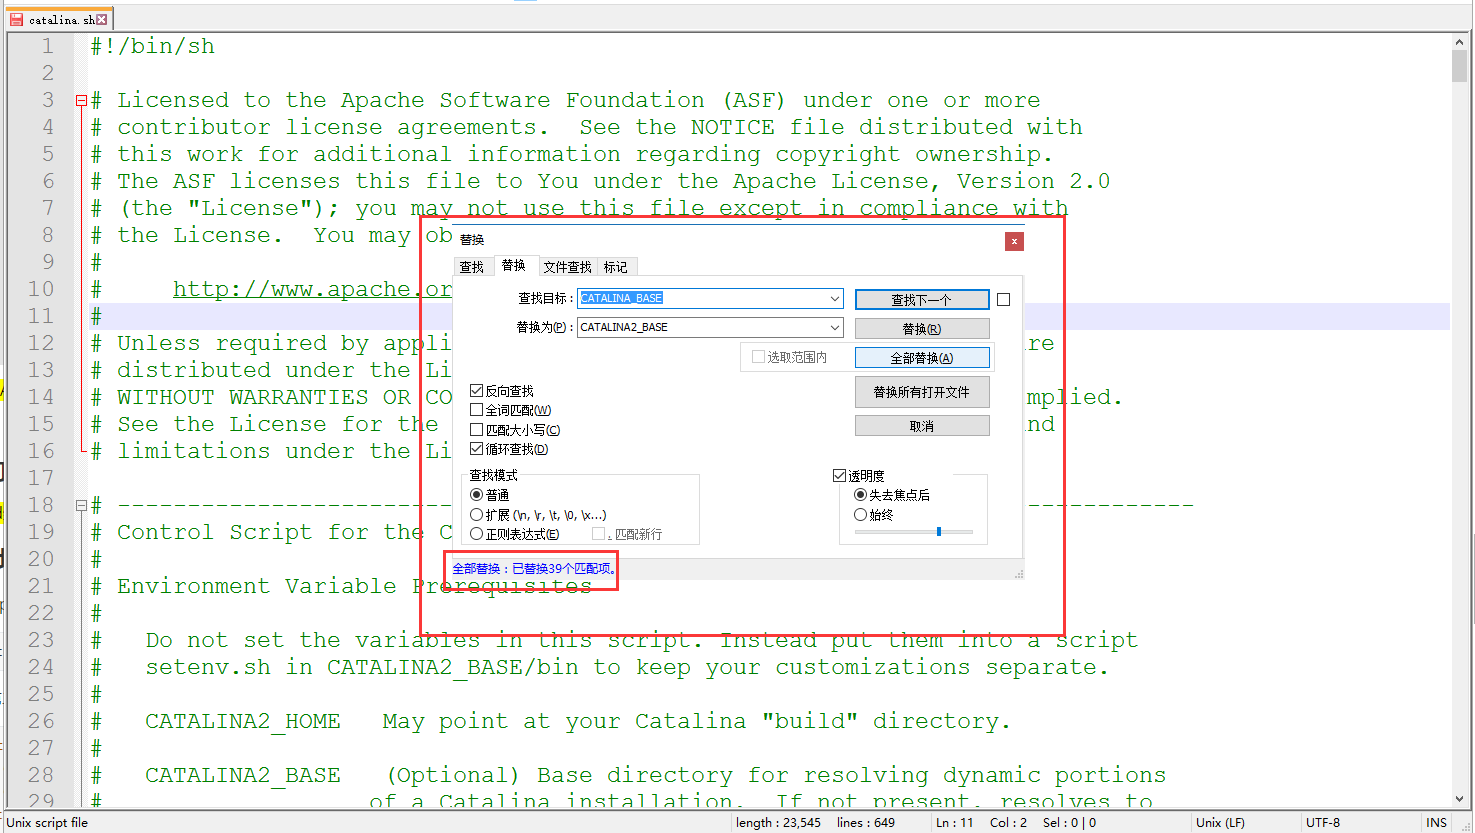Collapse the fold marker at line 18

[x=81, y=505]
